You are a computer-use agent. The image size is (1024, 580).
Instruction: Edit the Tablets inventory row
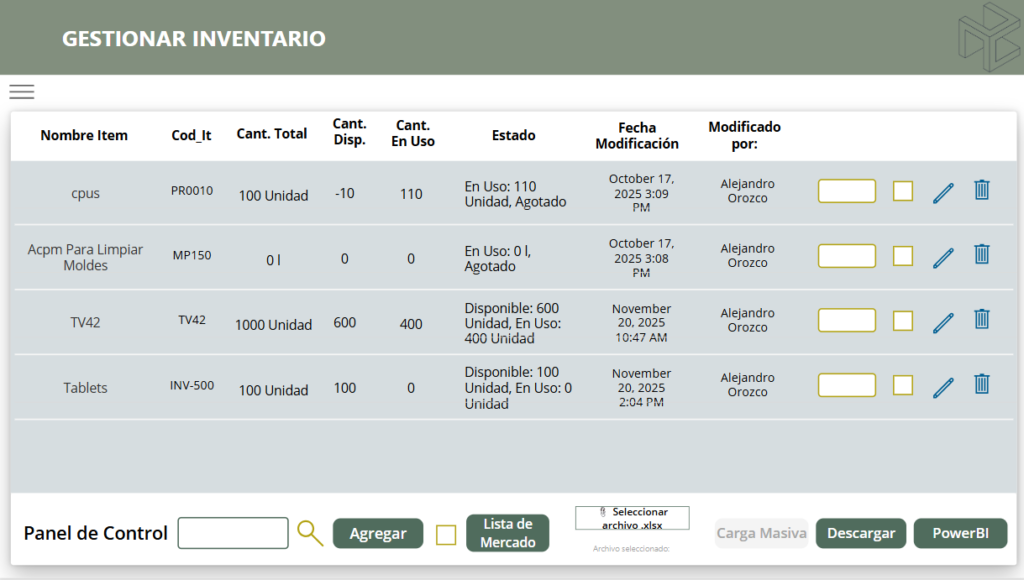click(x=943, y=386)
